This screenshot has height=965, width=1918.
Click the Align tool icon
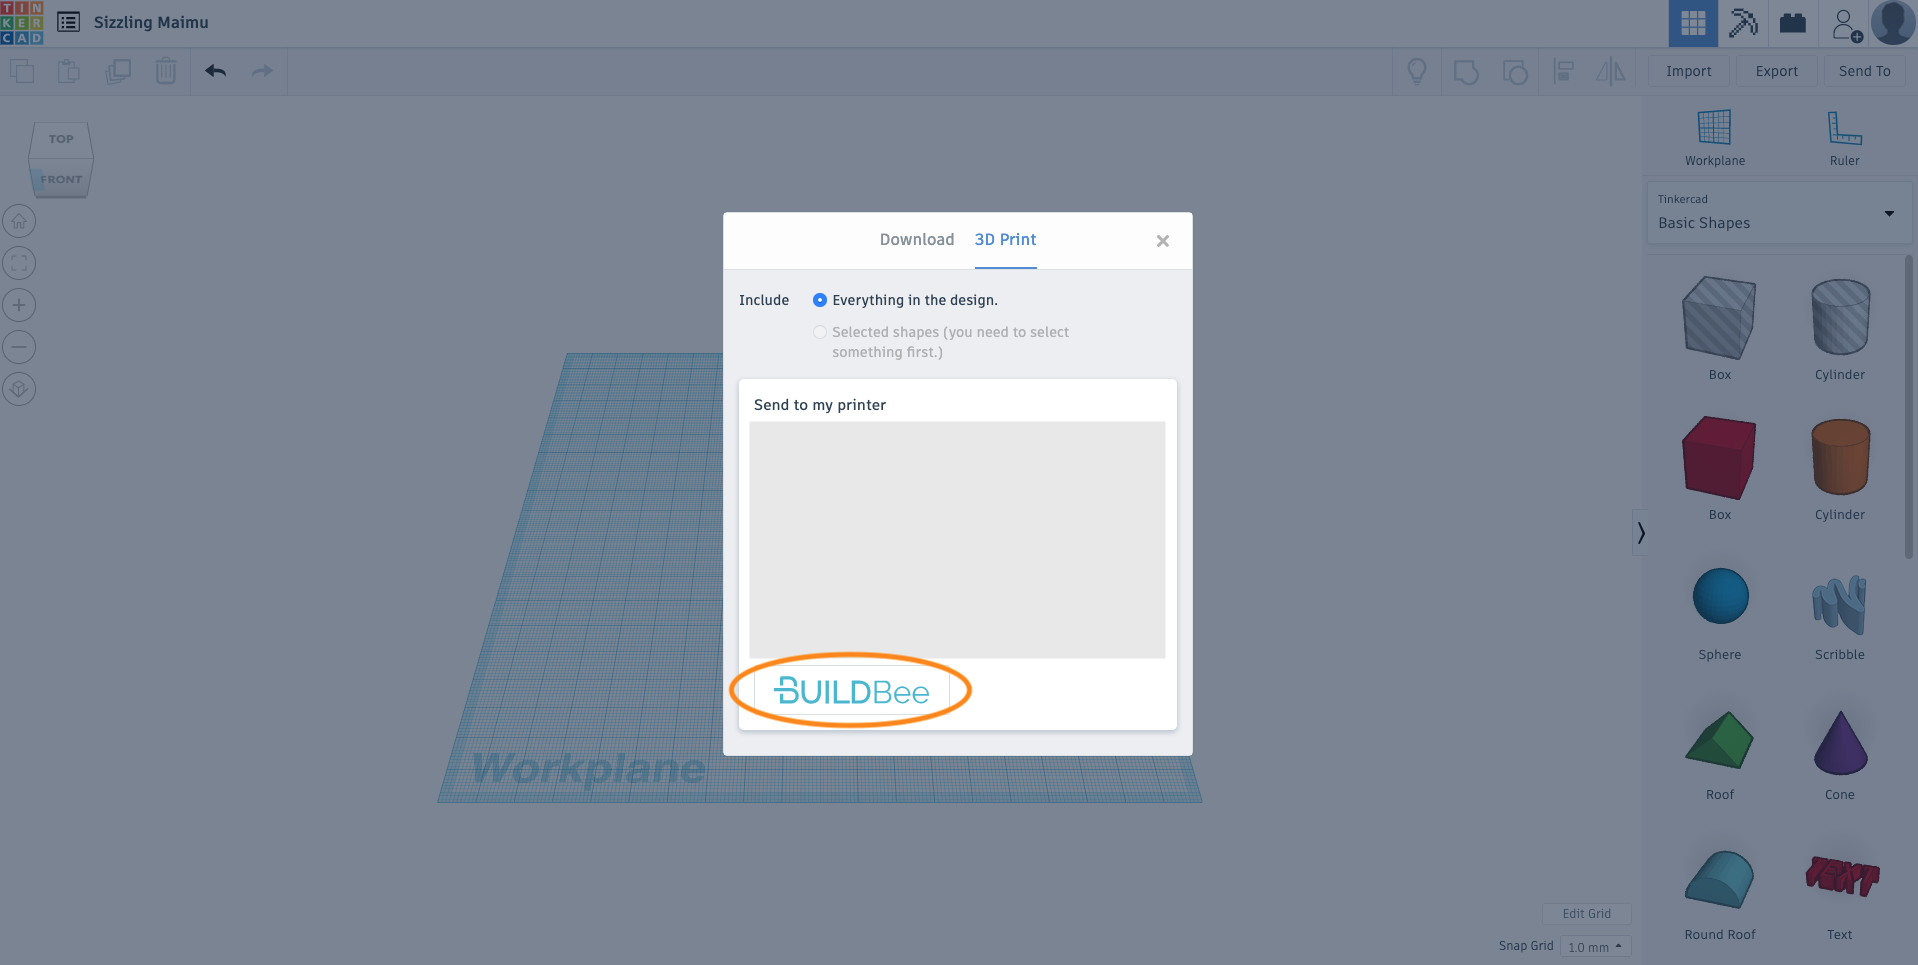click(1564, 71)
